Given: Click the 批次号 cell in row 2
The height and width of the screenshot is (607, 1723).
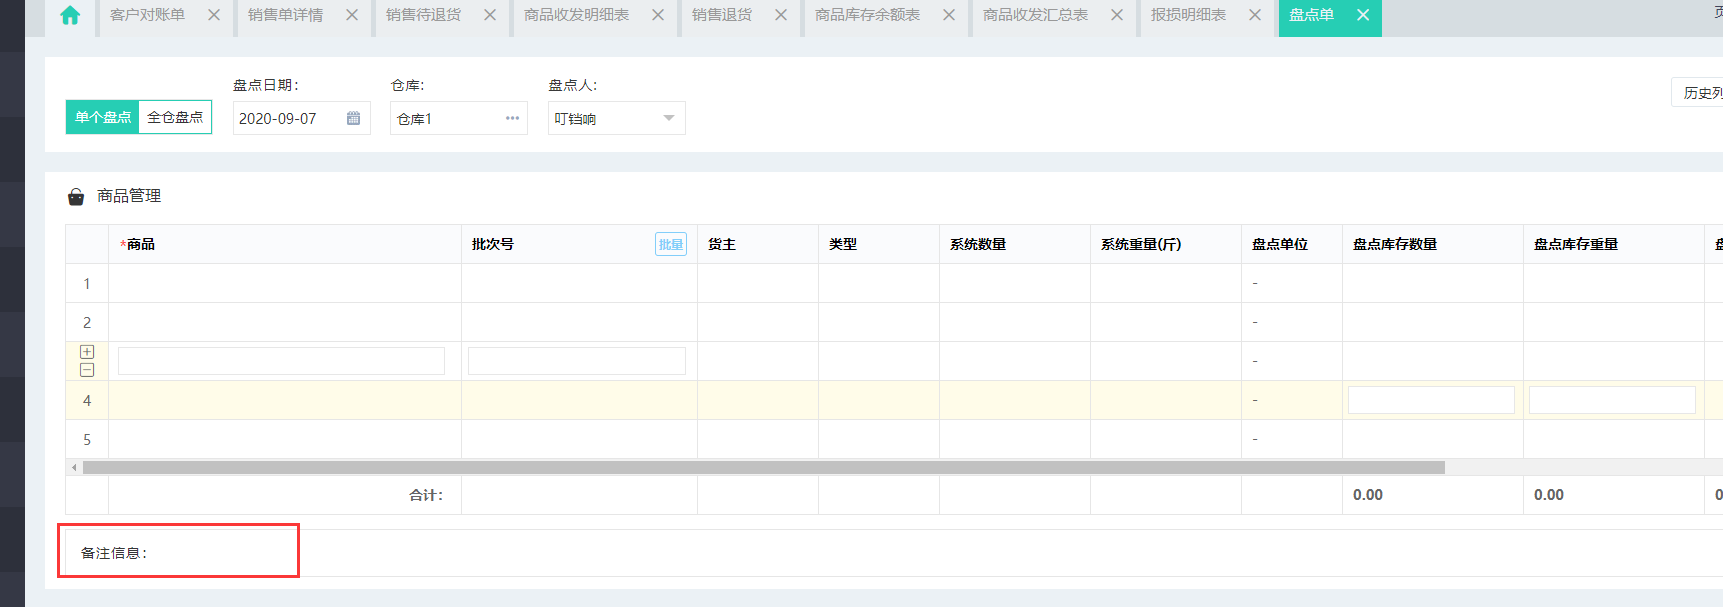Looking at the screenshot, I should point(579,322).
